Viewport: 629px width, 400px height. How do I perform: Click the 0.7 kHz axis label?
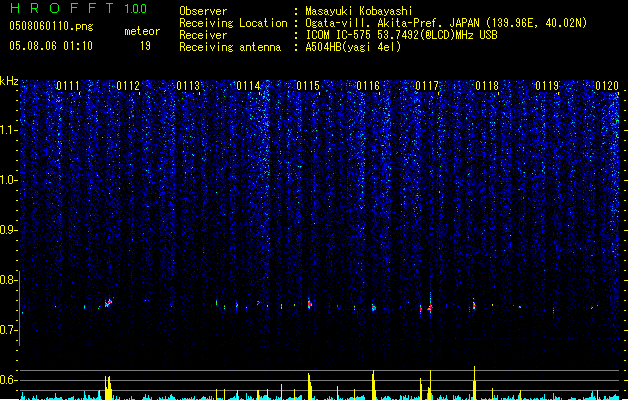(x=9, y=330)
